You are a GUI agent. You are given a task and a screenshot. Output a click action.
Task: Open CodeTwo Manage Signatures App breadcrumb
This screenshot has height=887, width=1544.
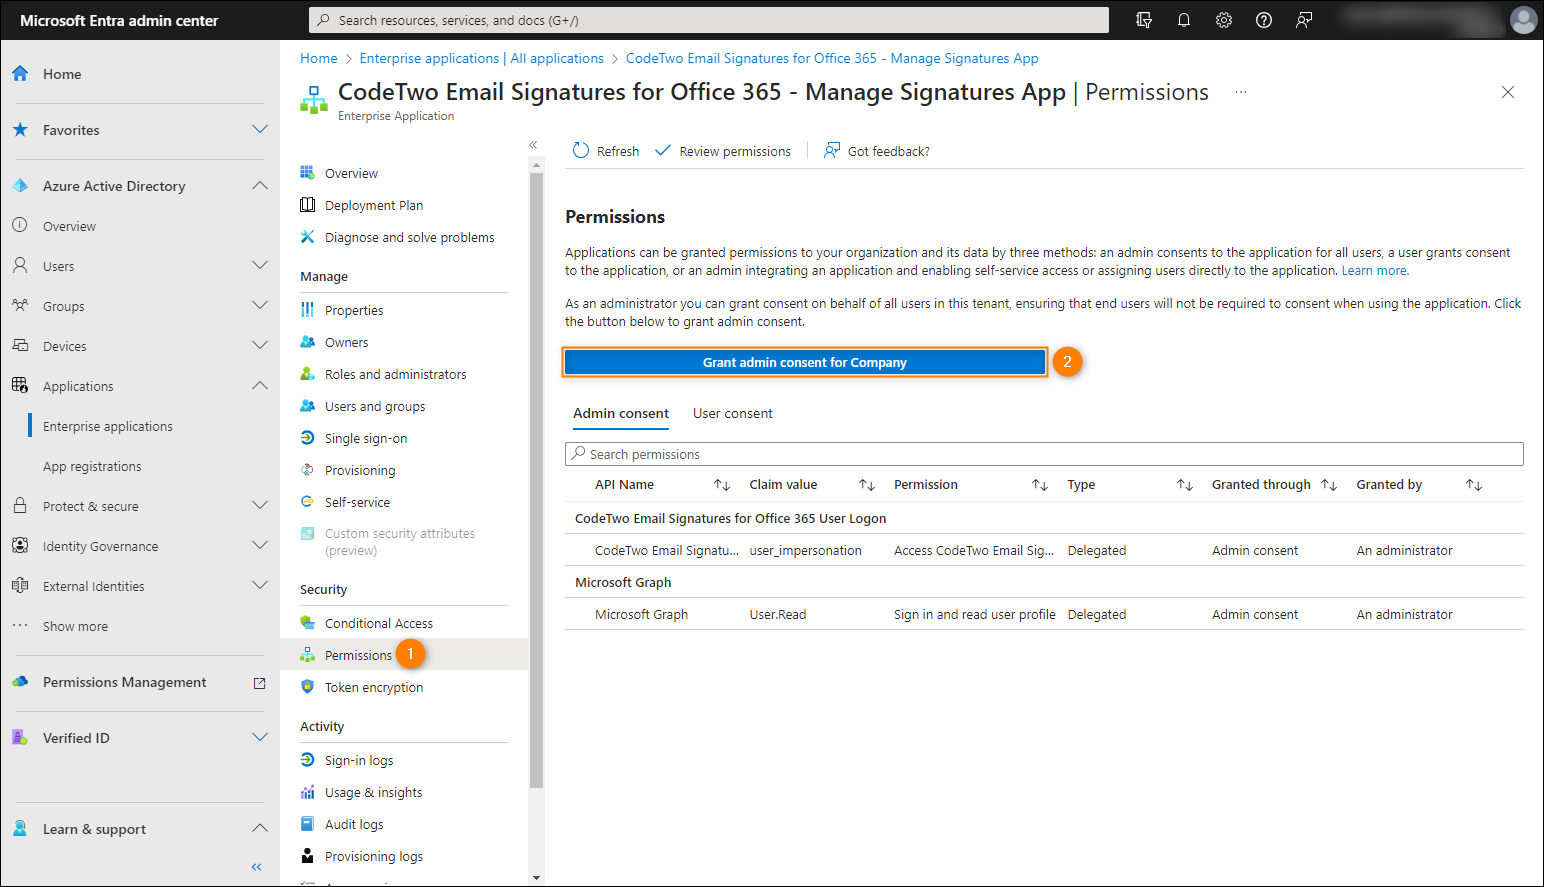[832, 58]
